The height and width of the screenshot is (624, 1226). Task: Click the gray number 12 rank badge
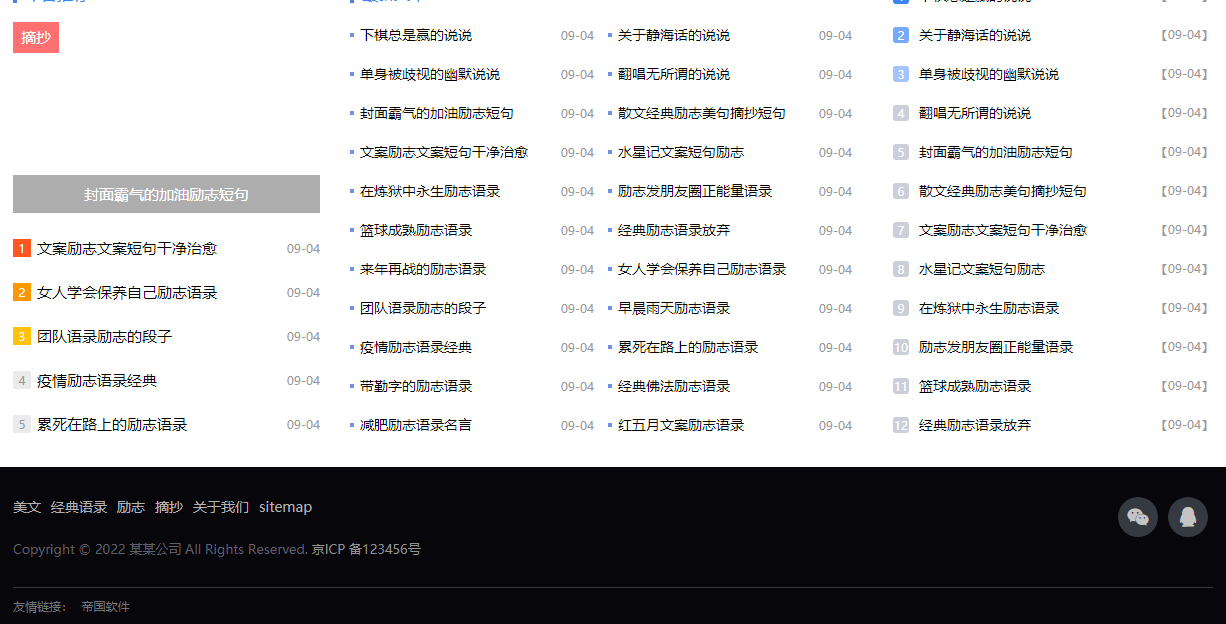901,425
